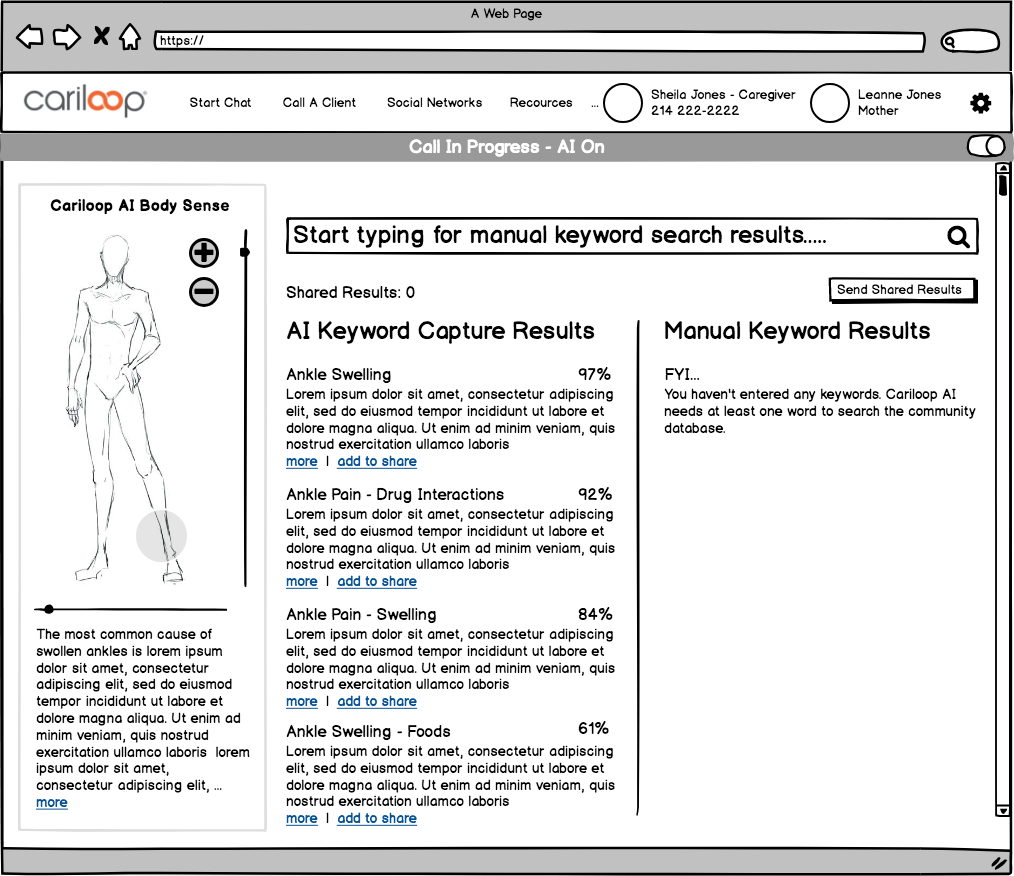Go to browser home icon
1014x876 pixels.
coord(130,38)
